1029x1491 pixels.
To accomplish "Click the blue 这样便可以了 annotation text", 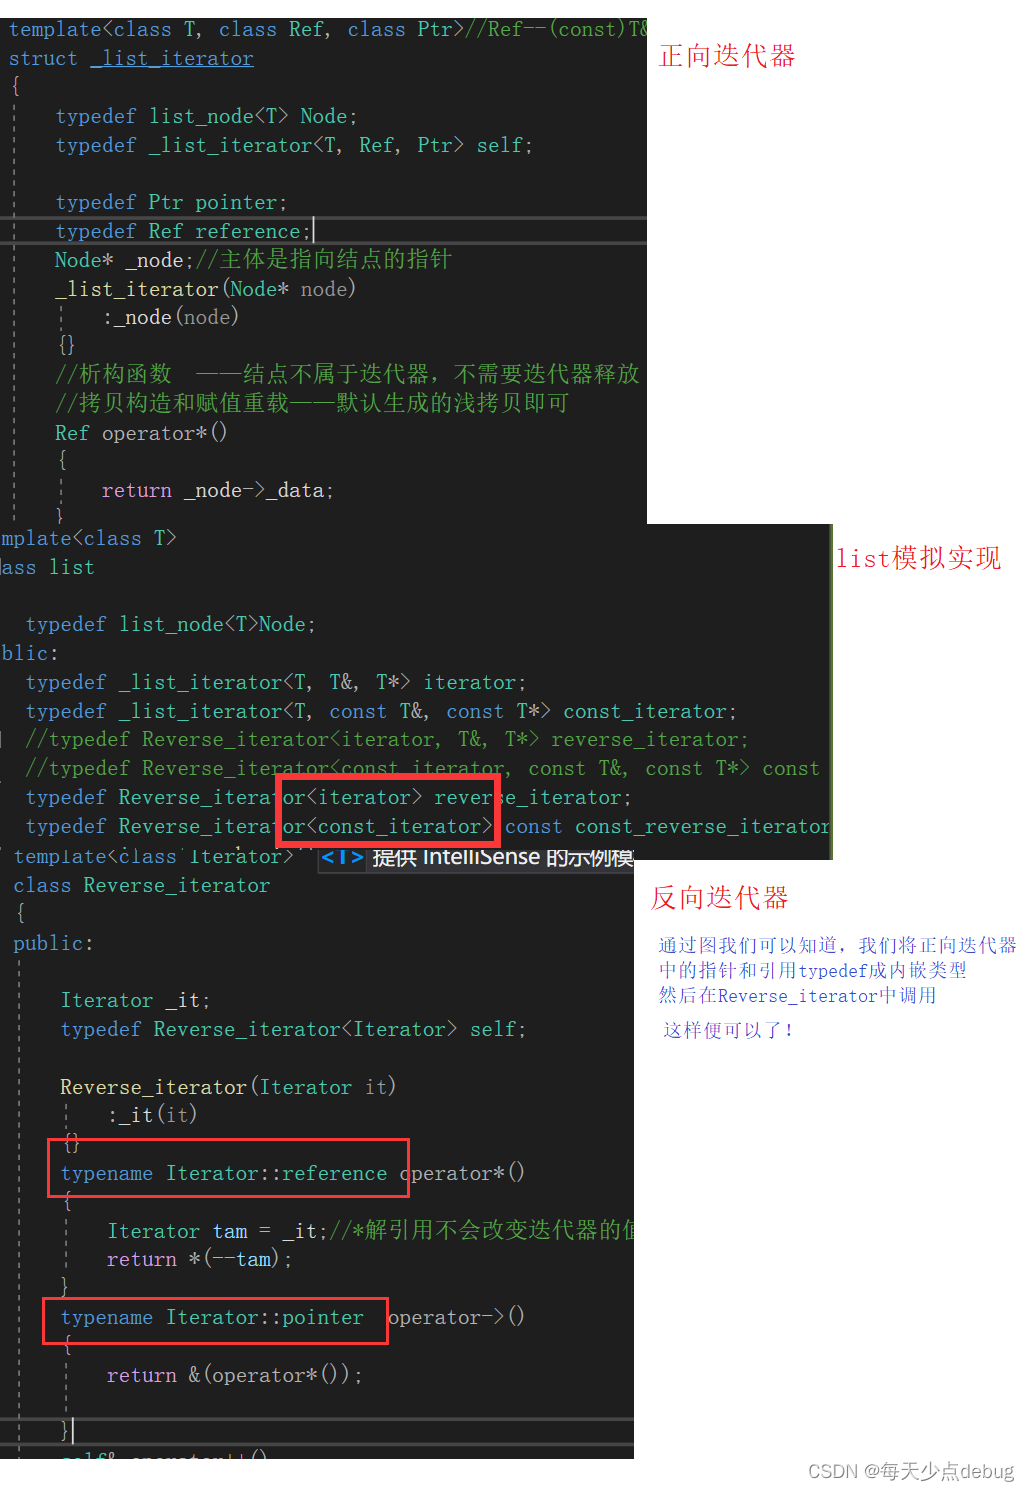I will point(729,1029).
